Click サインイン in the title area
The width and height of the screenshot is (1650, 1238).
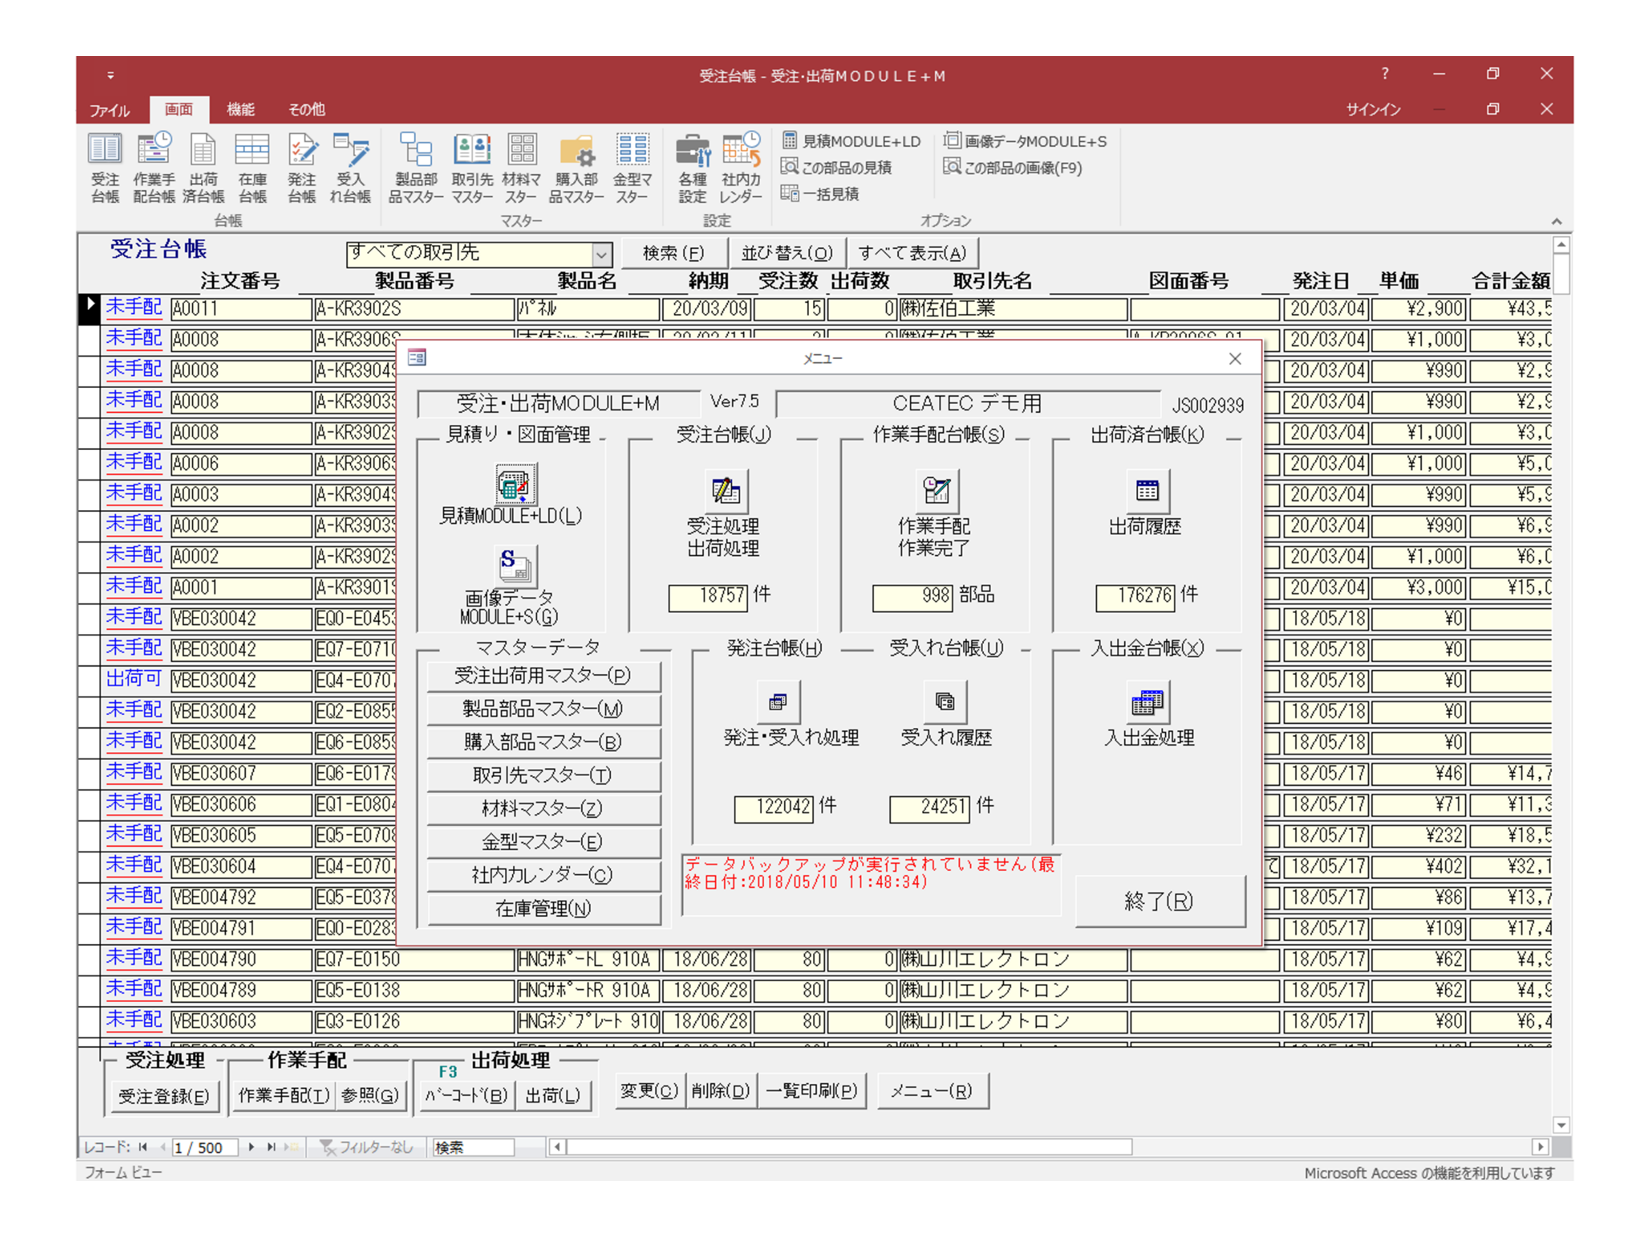(x=1373, y=110)
